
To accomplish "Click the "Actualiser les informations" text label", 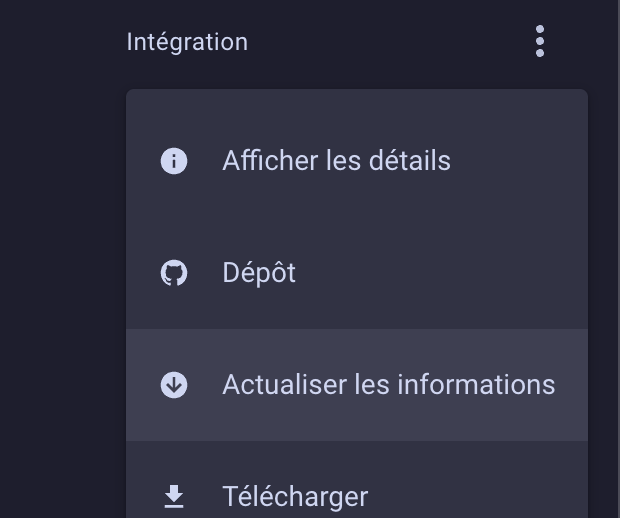I will click(389, 384).
